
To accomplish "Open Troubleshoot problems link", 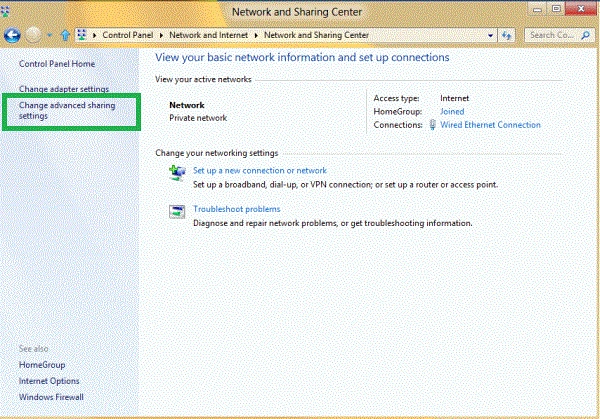I will (x=236, y=209).
